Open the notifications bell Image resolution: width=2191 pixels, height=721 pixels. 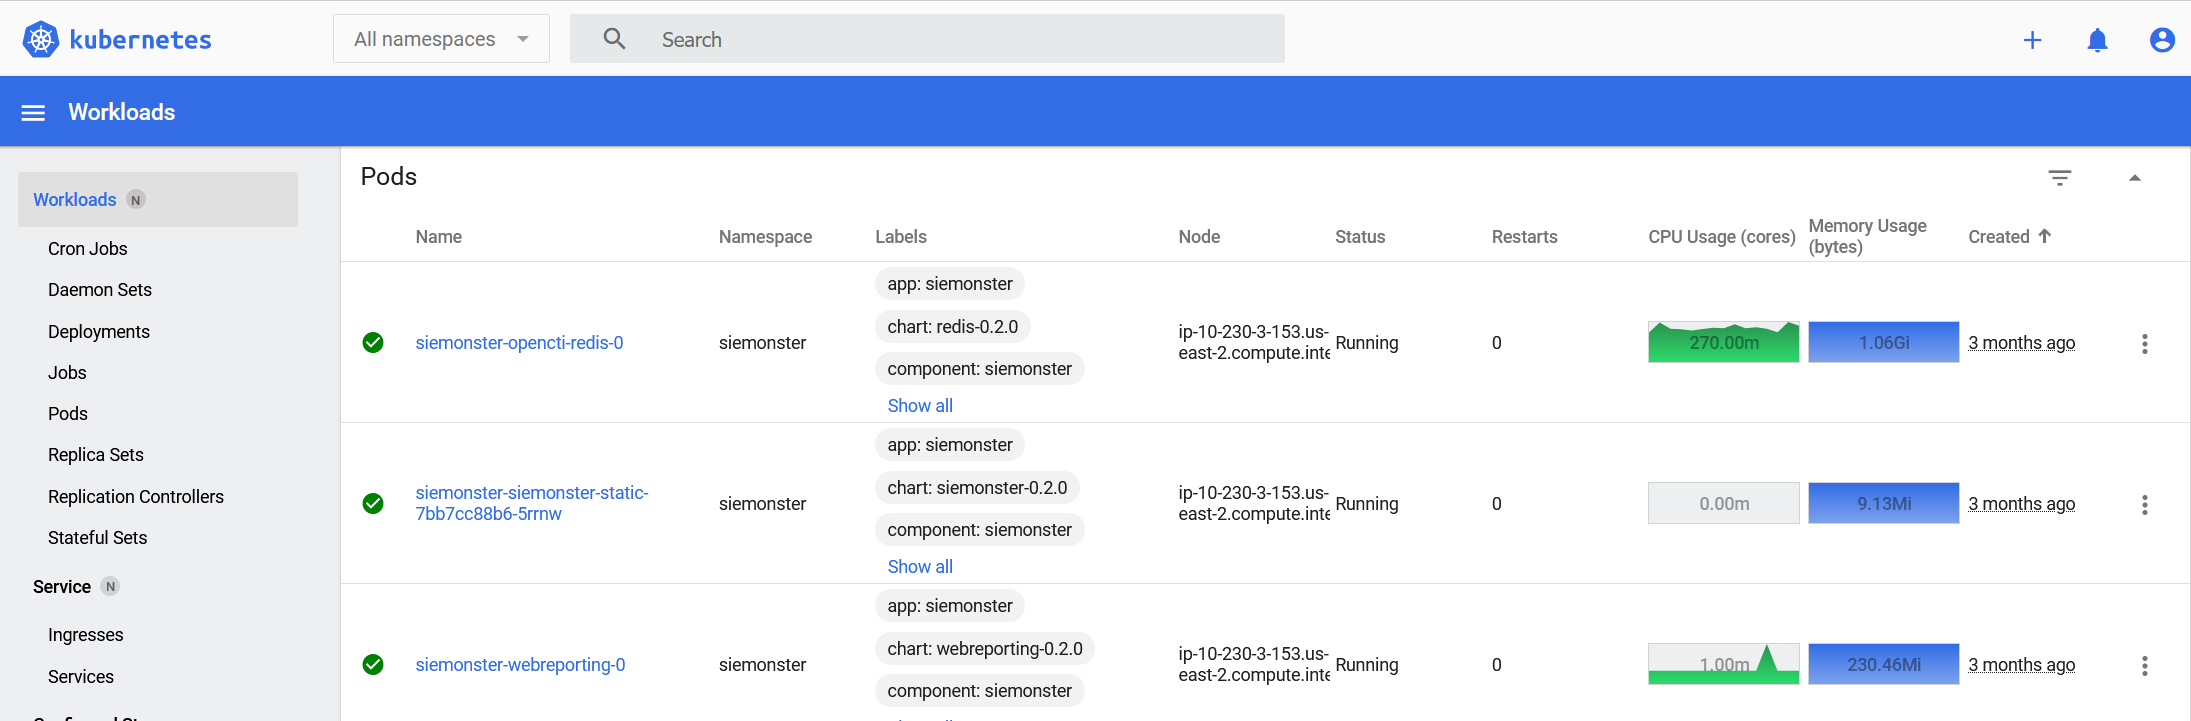tap(2097, 40)
